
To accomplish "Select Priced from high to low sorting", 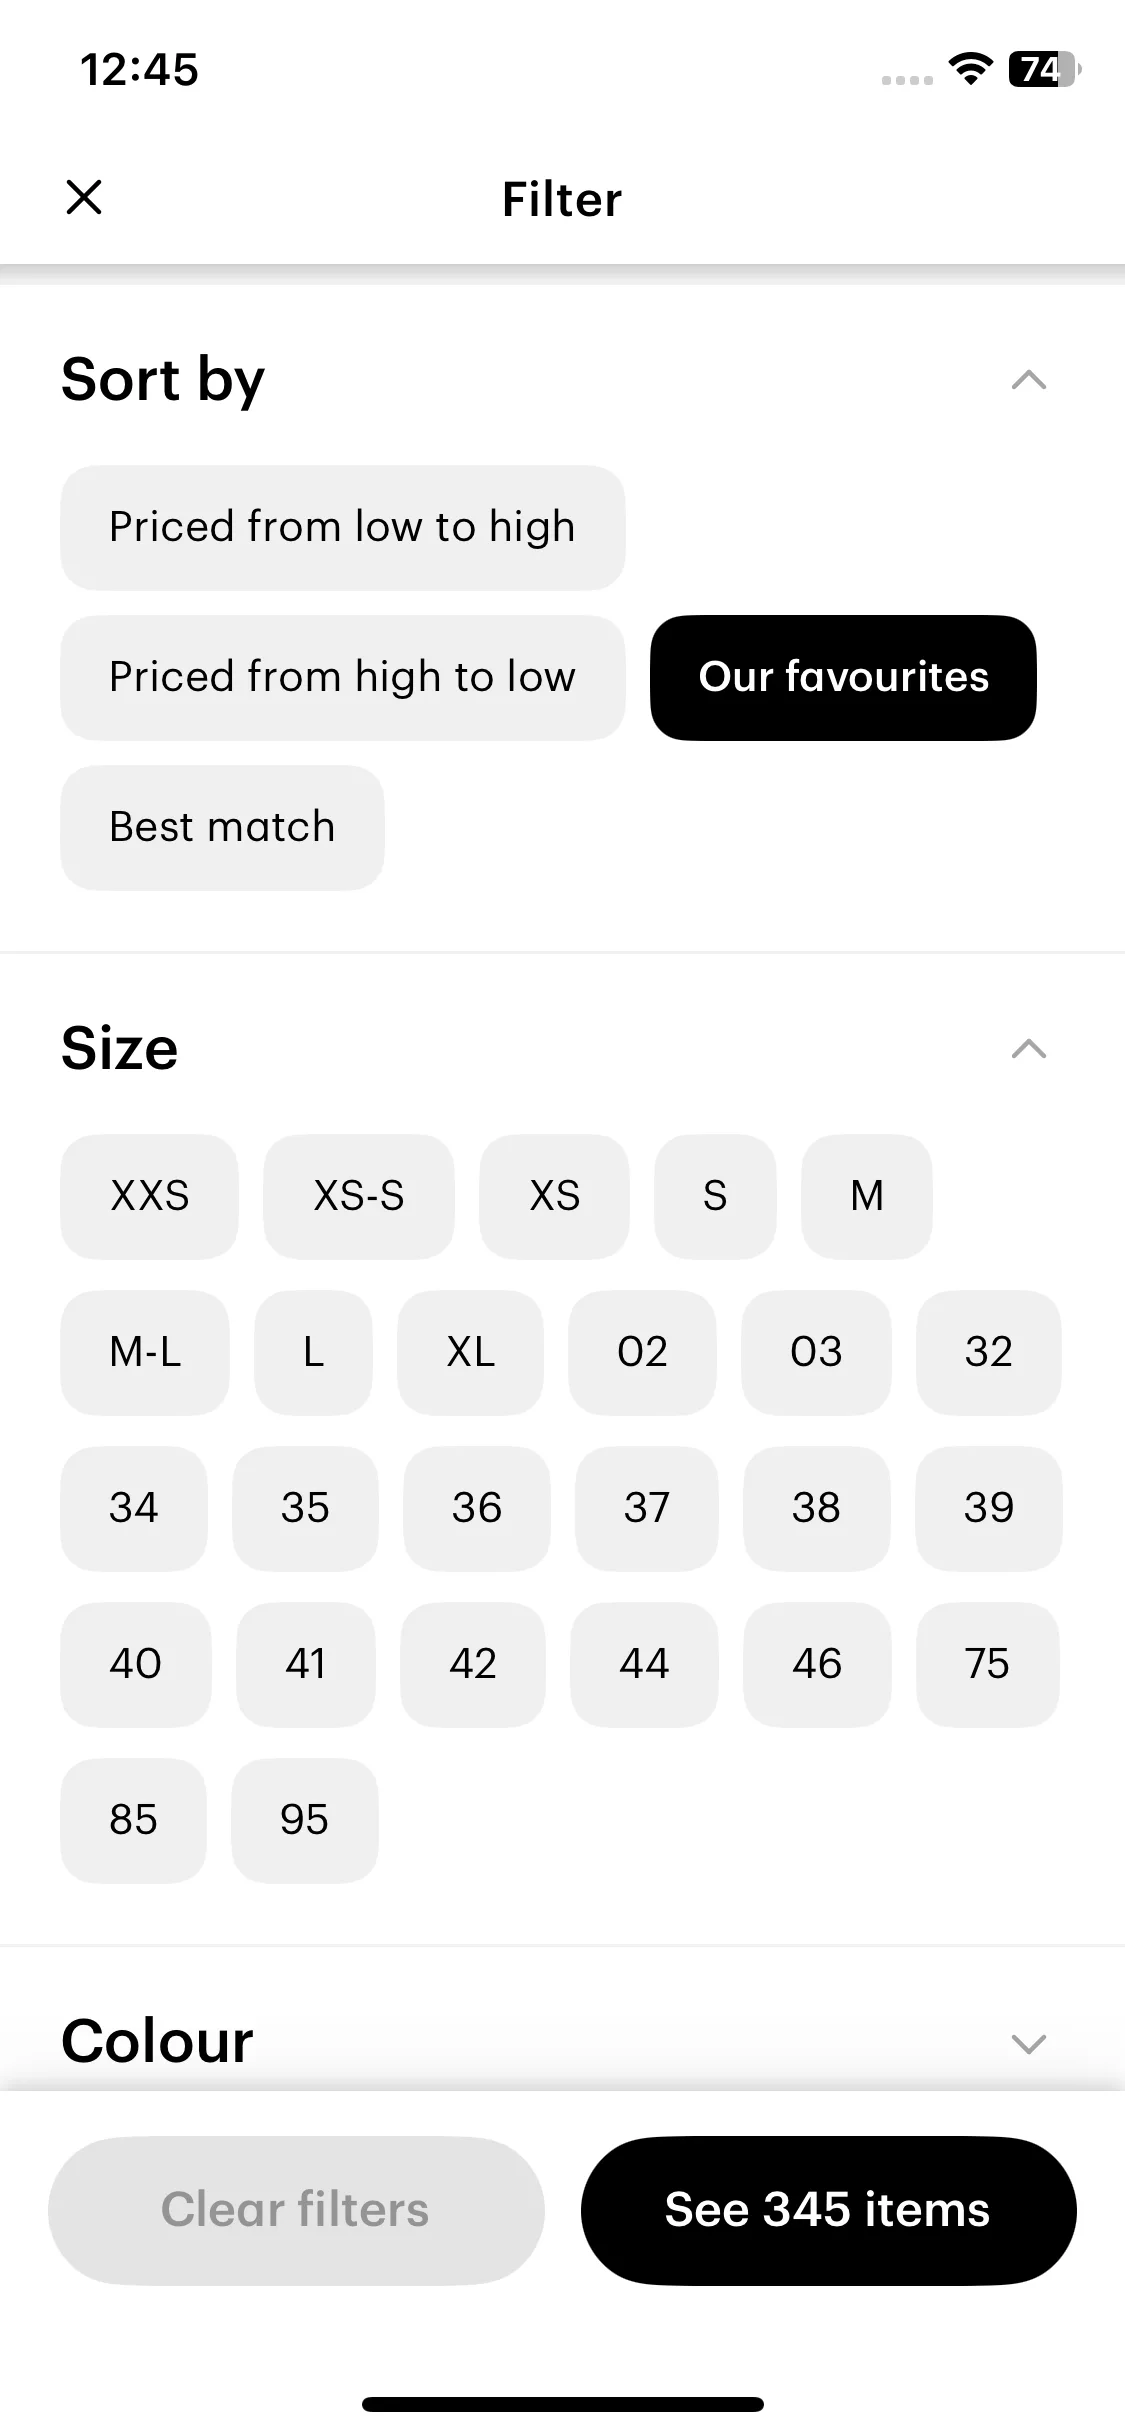I will (343, 677).
